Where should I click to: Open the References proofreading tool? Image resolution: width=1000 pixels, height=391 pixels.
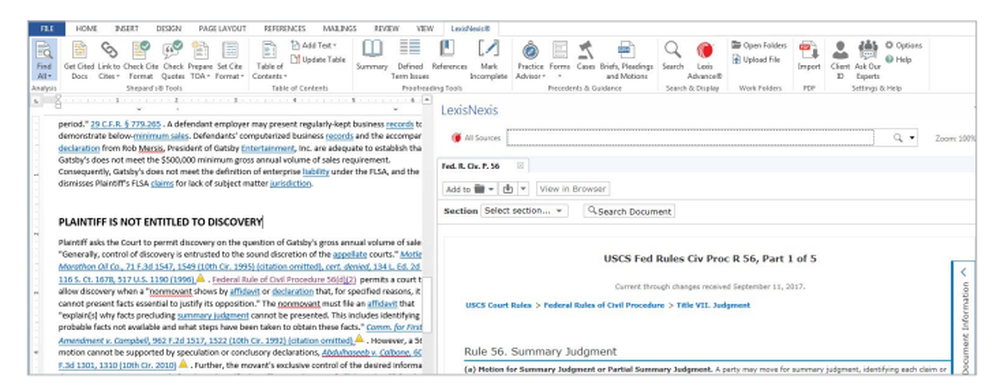tap(449, 55)
